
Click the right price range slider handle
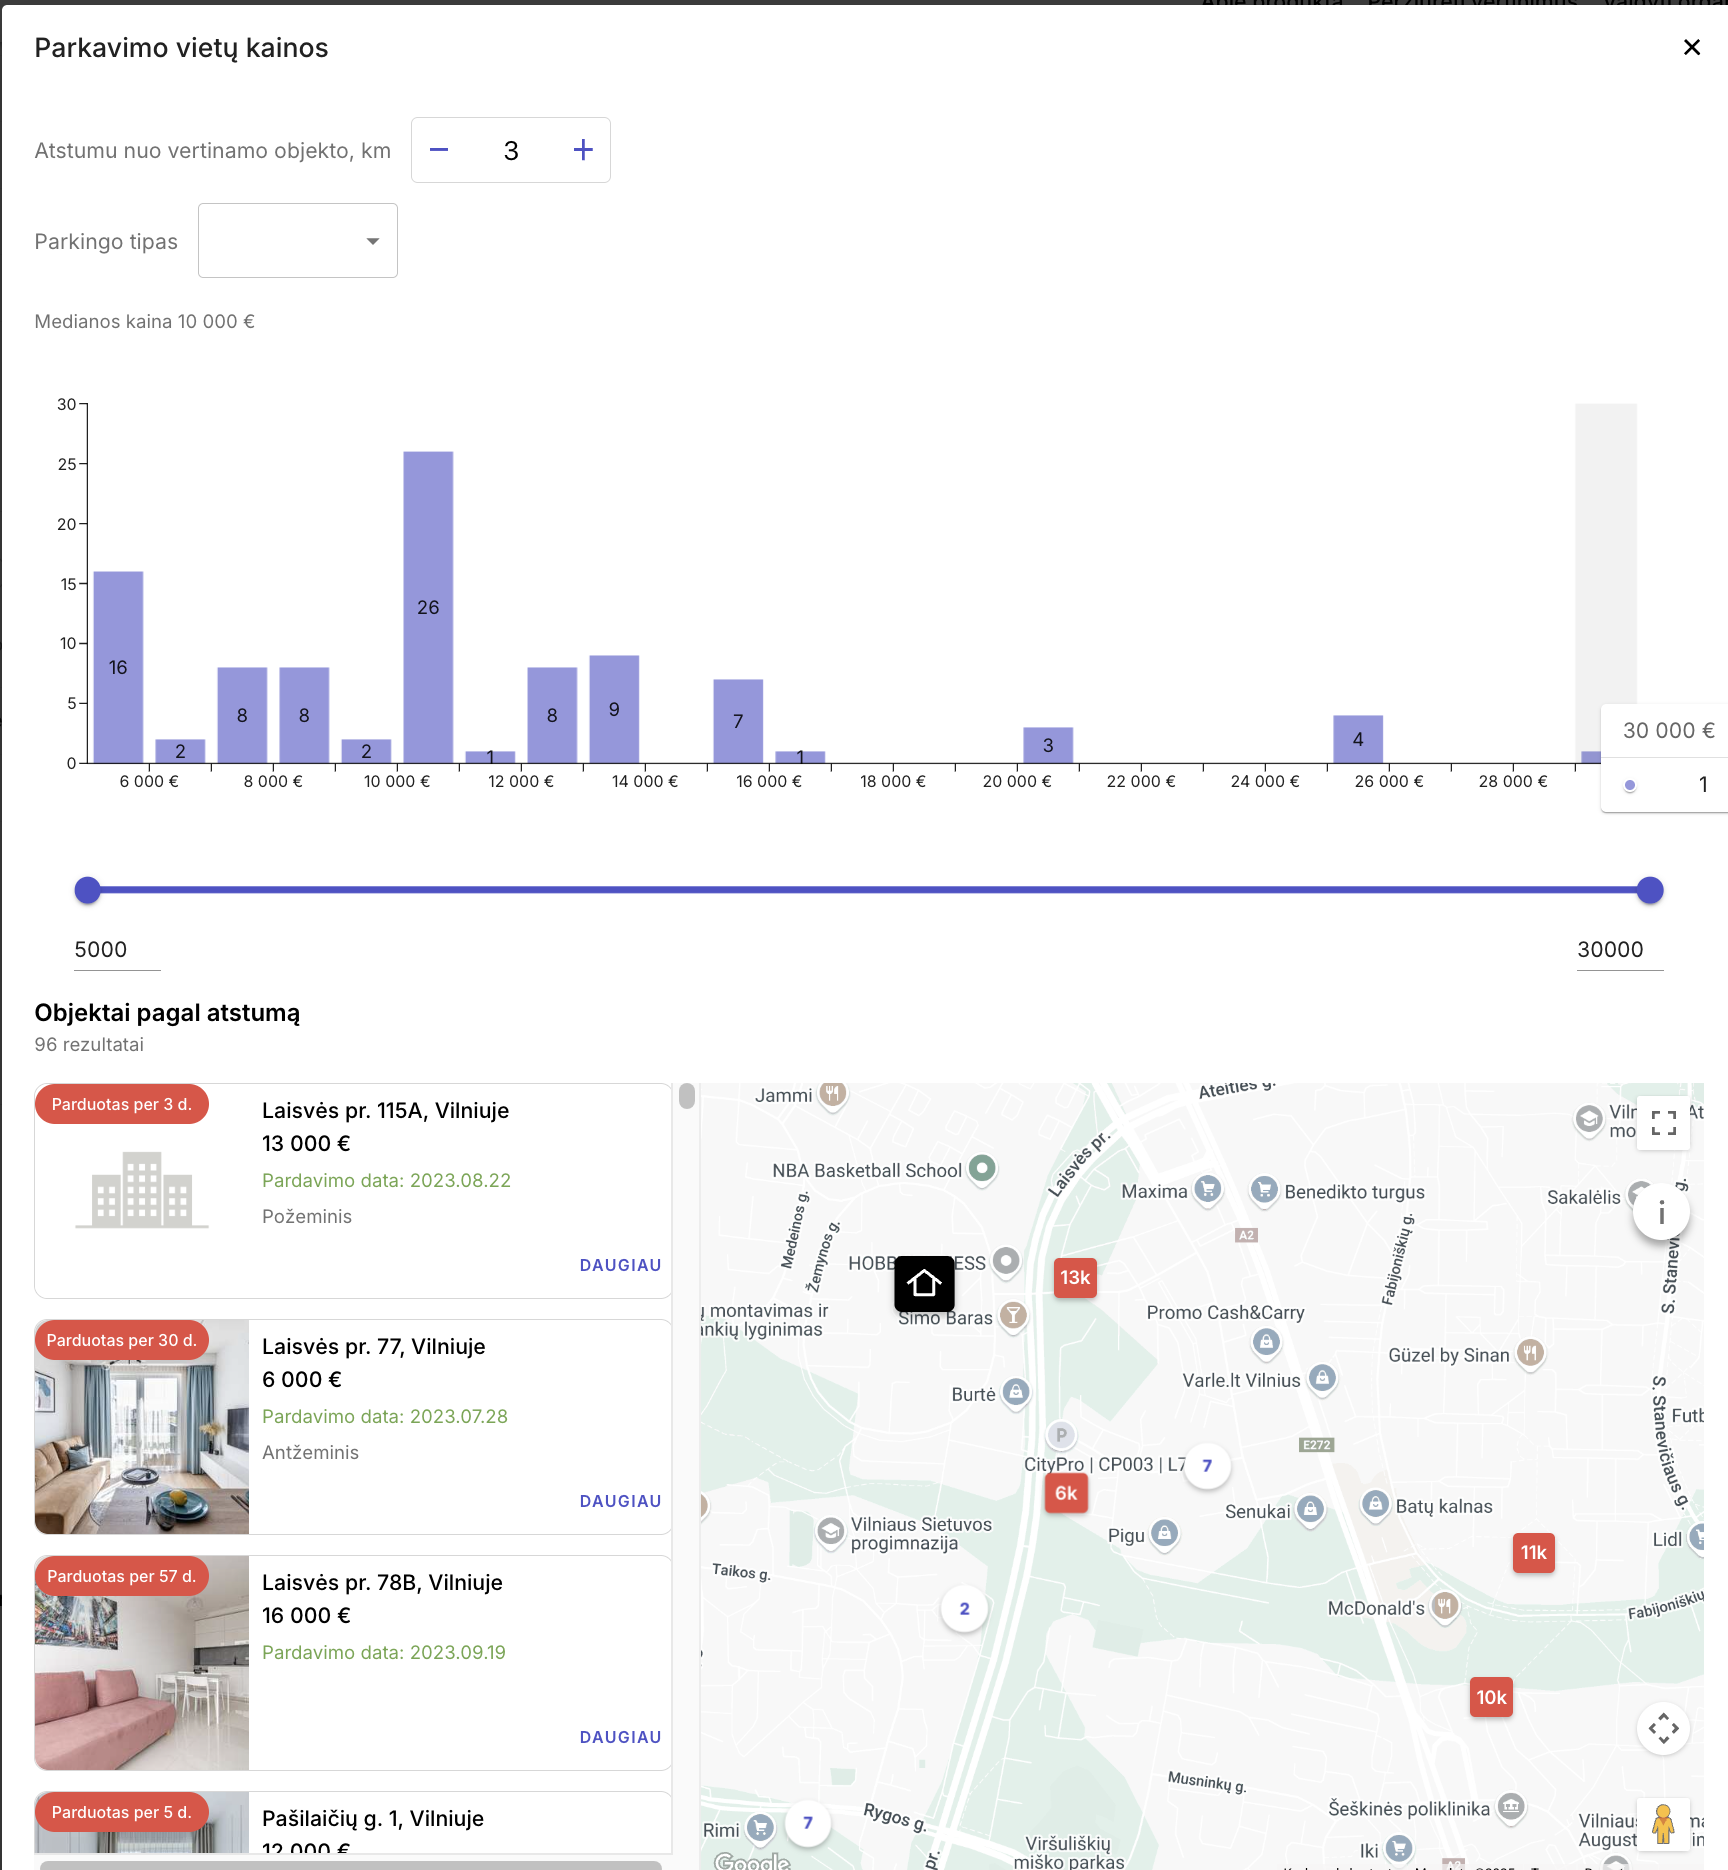click(1650, 890)
